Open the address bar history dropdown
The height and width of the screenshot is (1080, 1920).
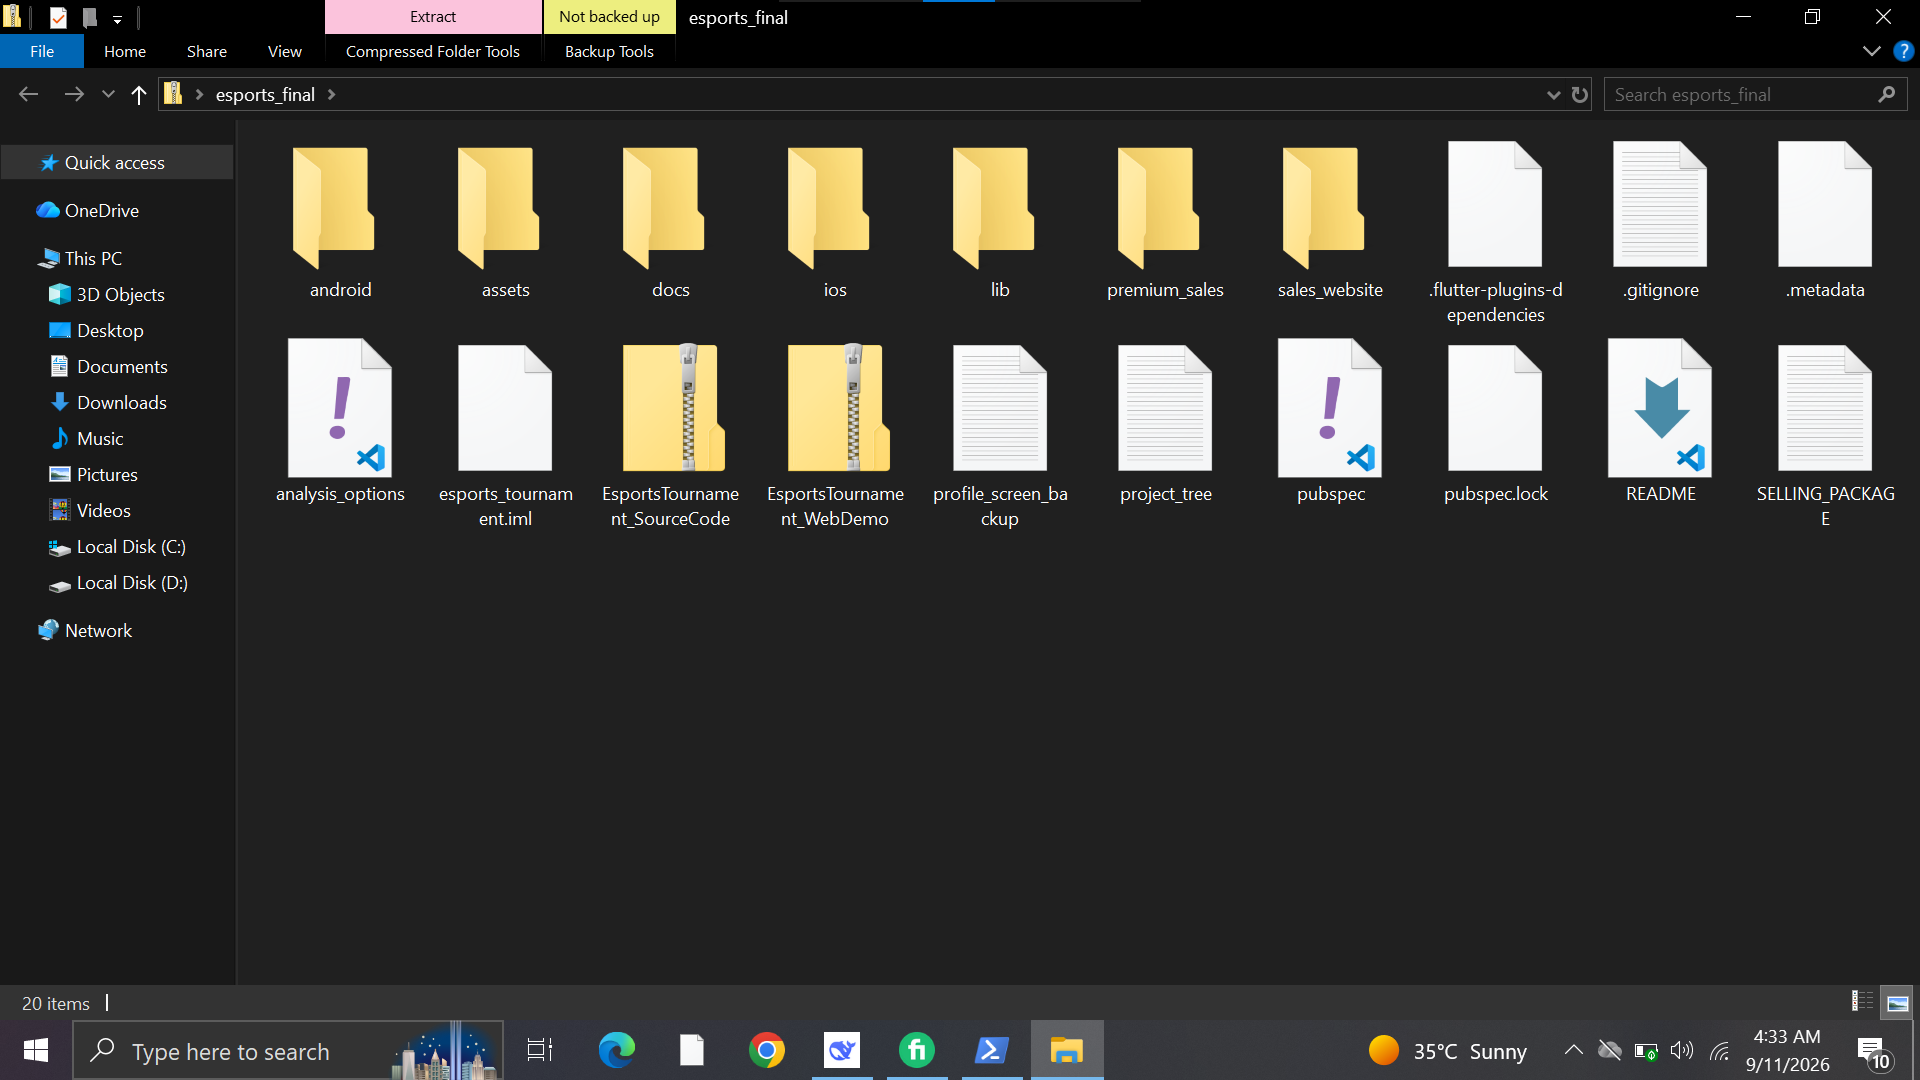click(1553, 95)
